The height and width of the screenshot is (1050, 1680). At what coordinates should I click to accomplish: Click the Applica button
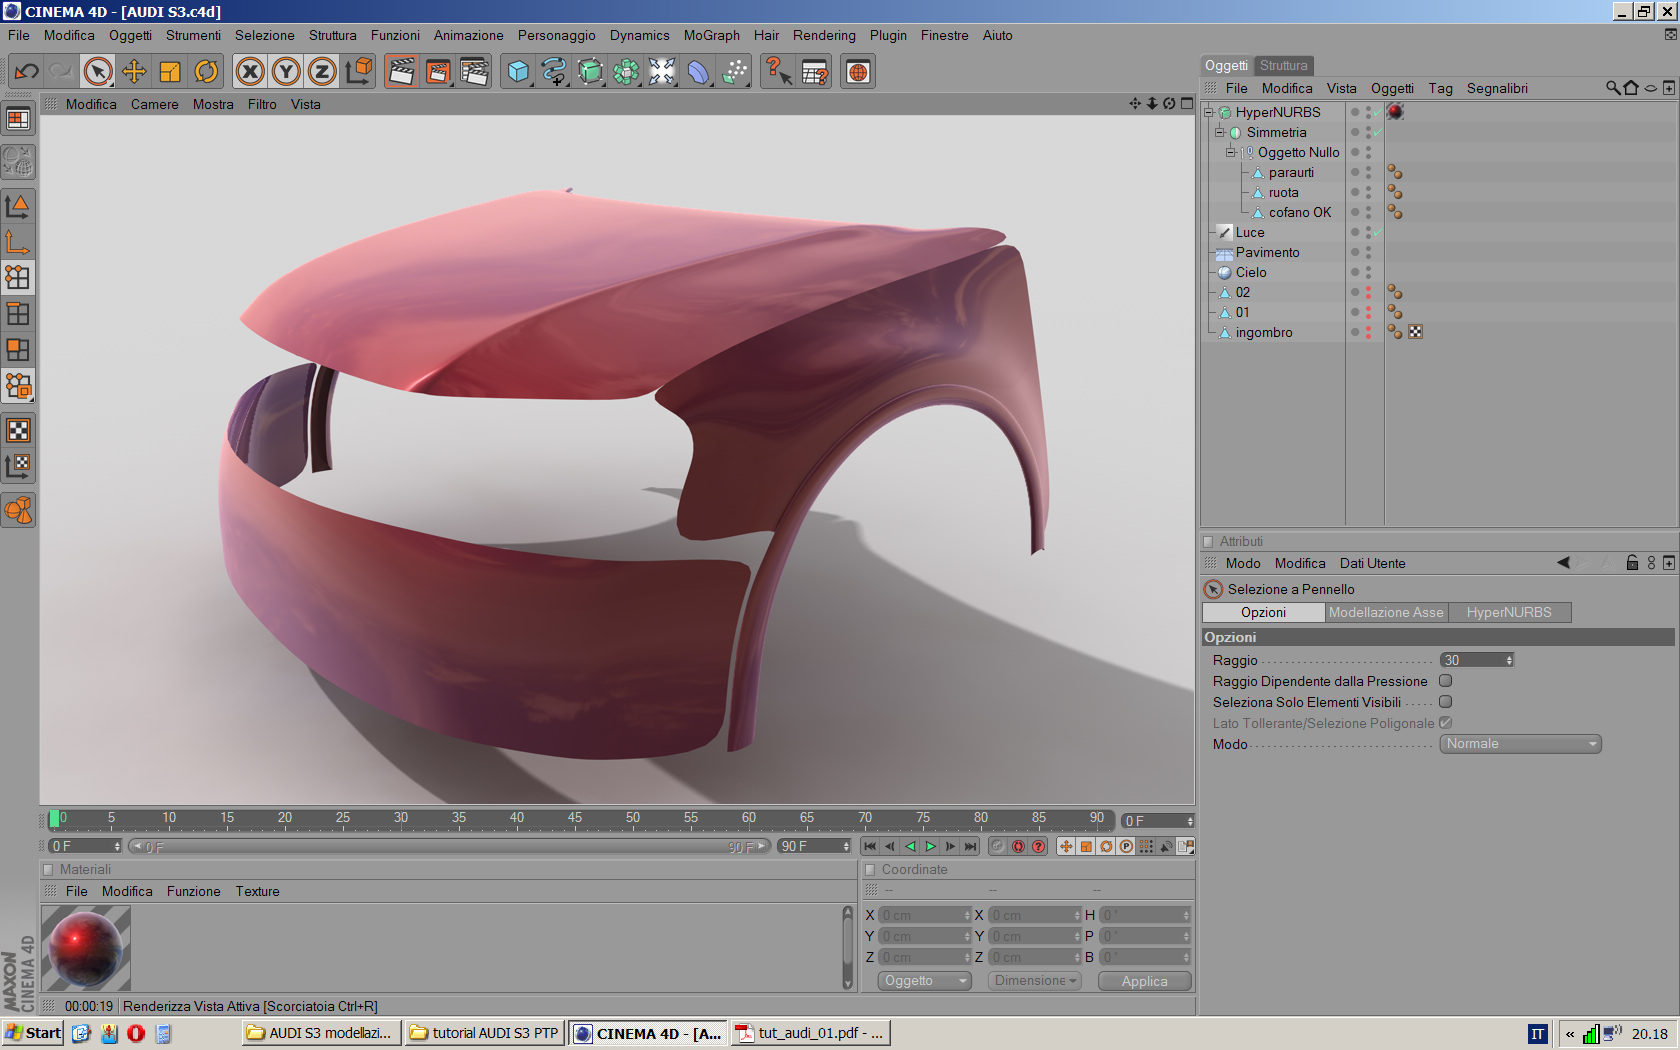click(x=1144, y=981)
